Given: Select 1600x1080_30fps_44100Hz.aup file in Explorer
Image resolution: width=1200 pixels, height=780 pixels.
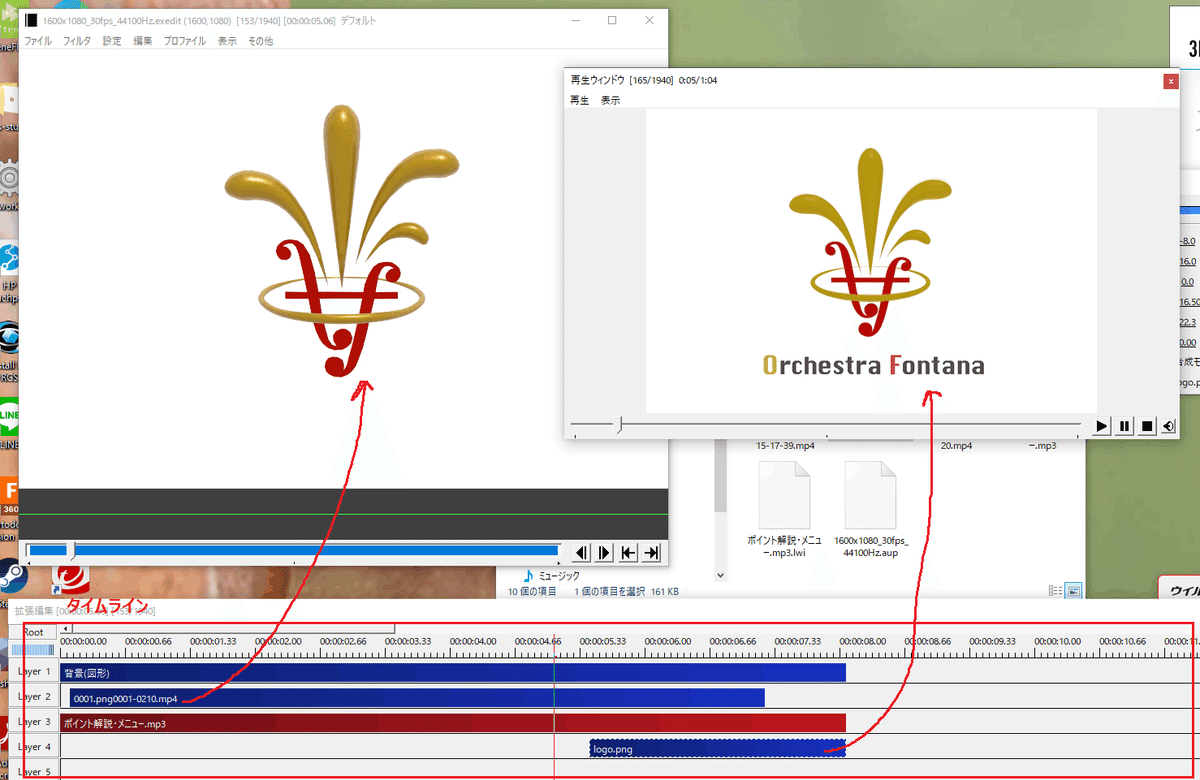Looking at the screenshot, I should (869, 508).
